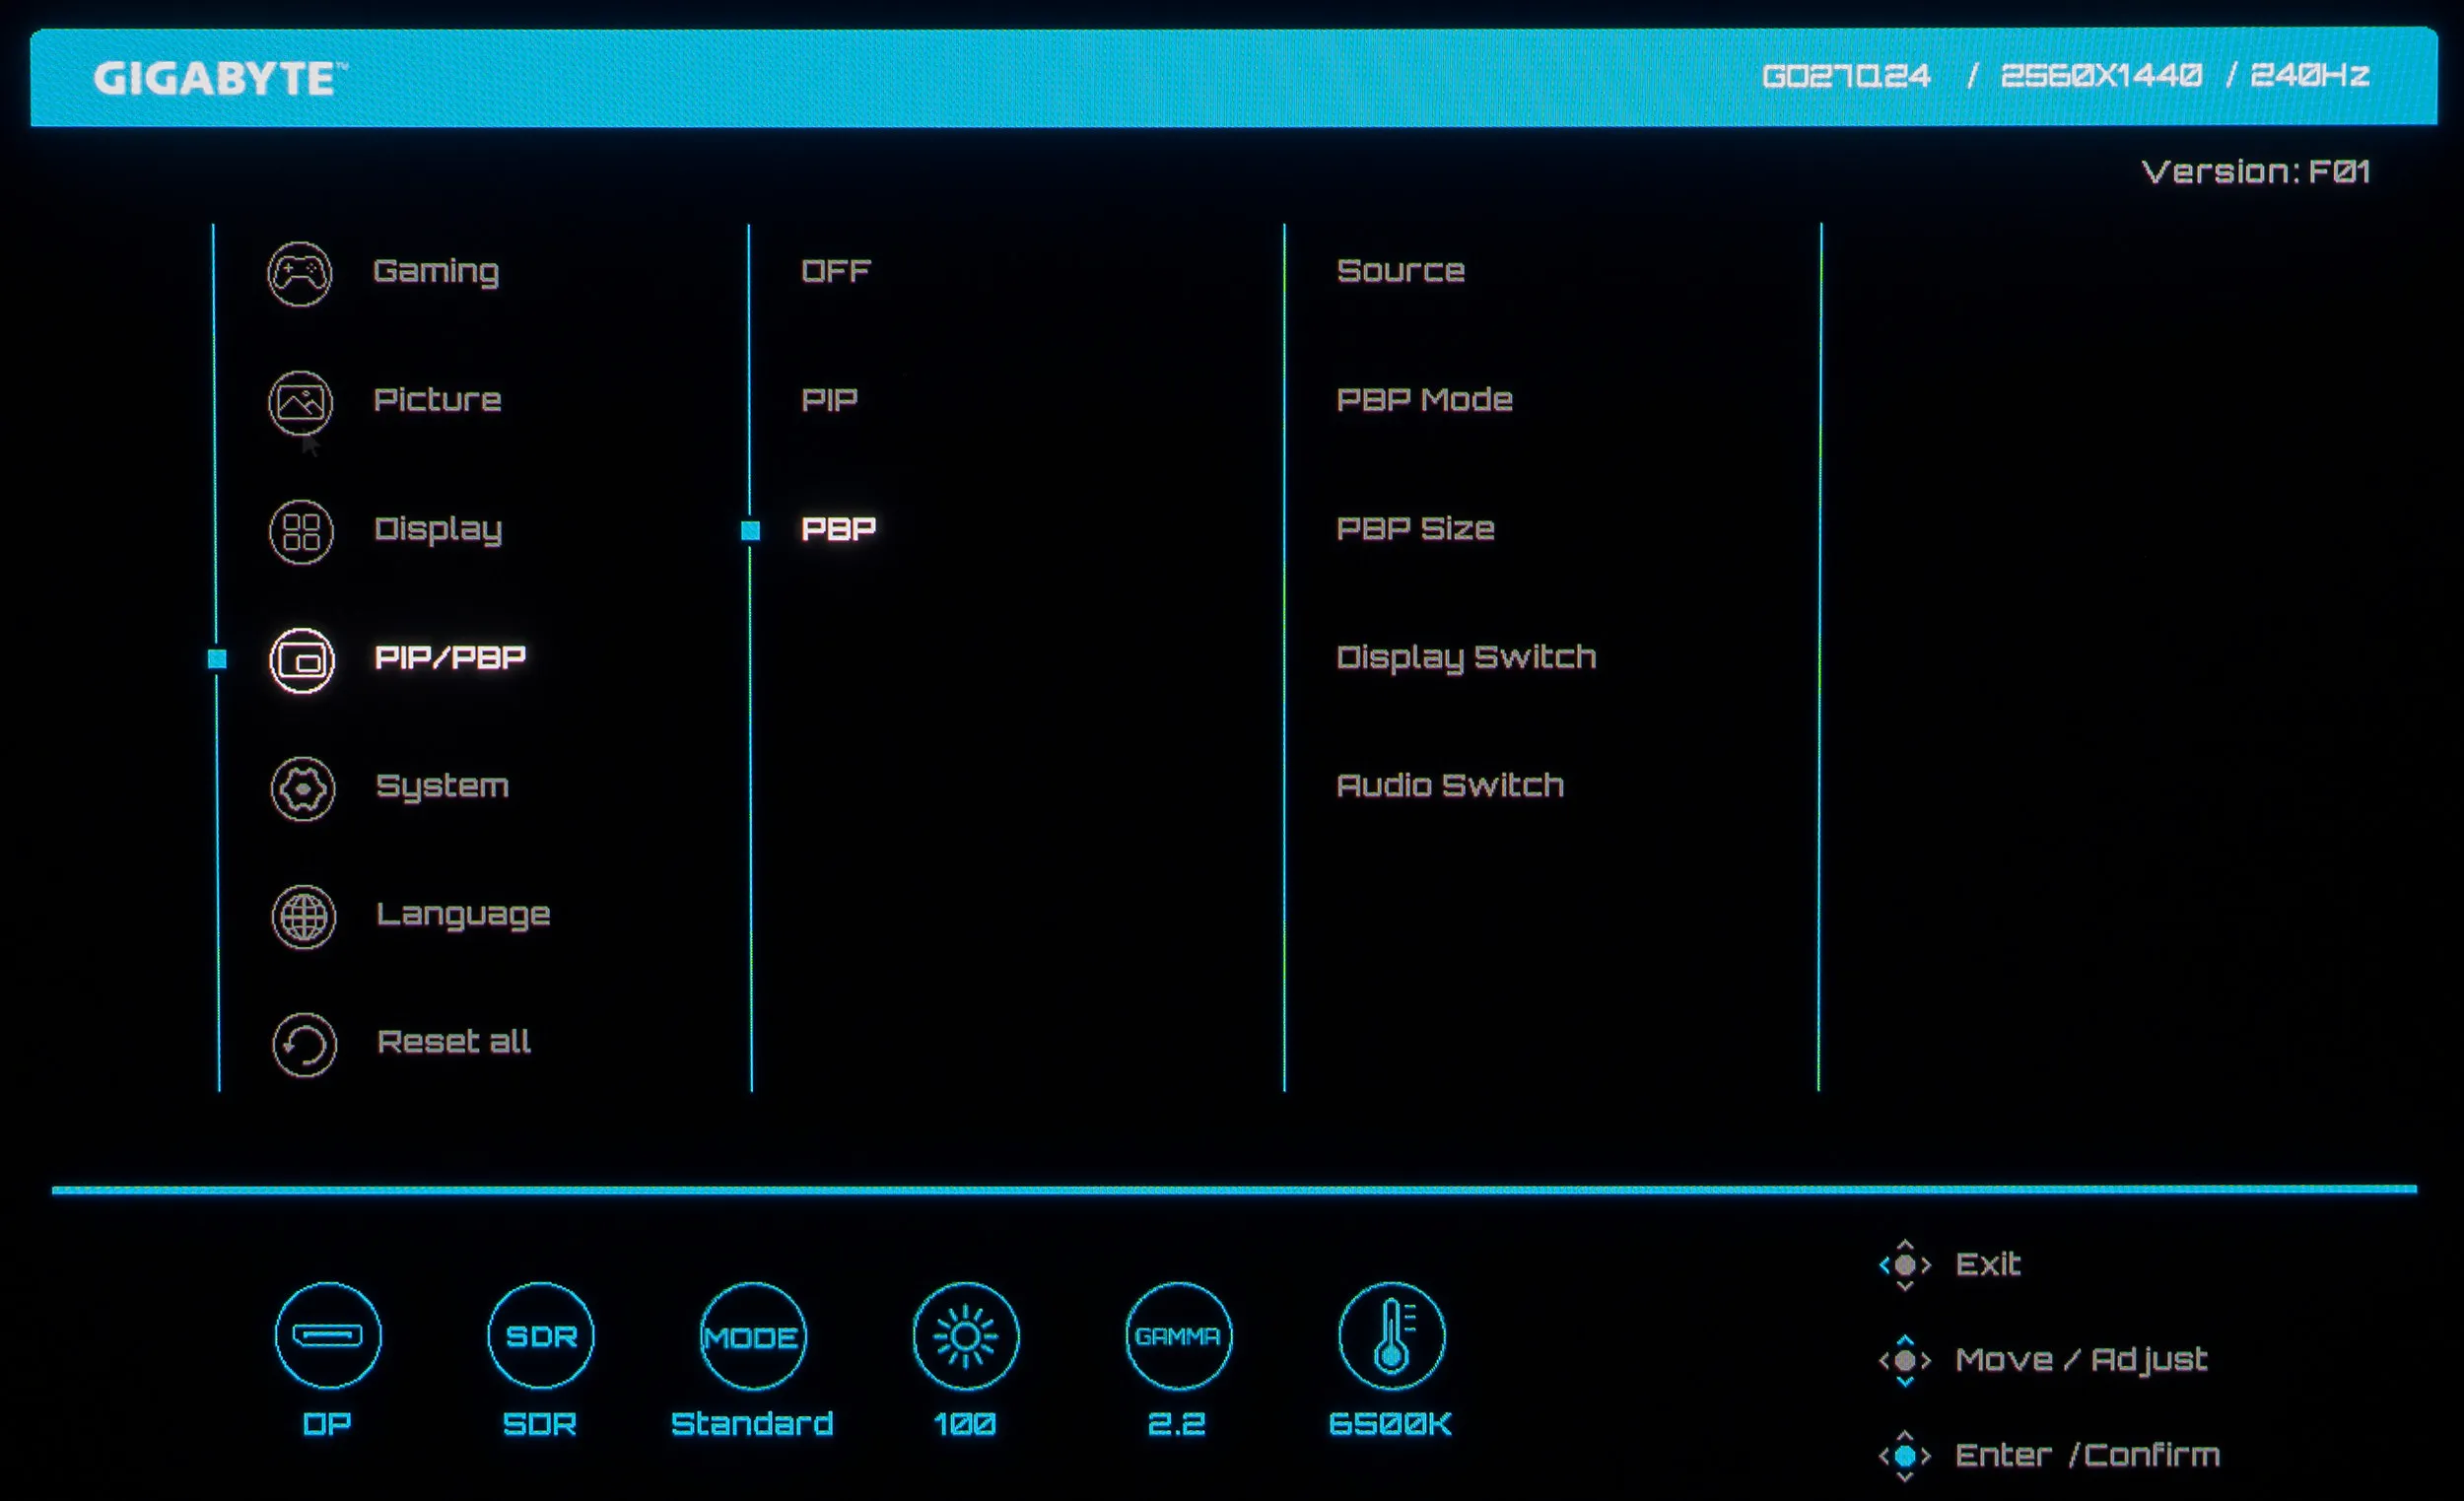
Task: Open the PBP Size setting
Action: point(1415,529)
